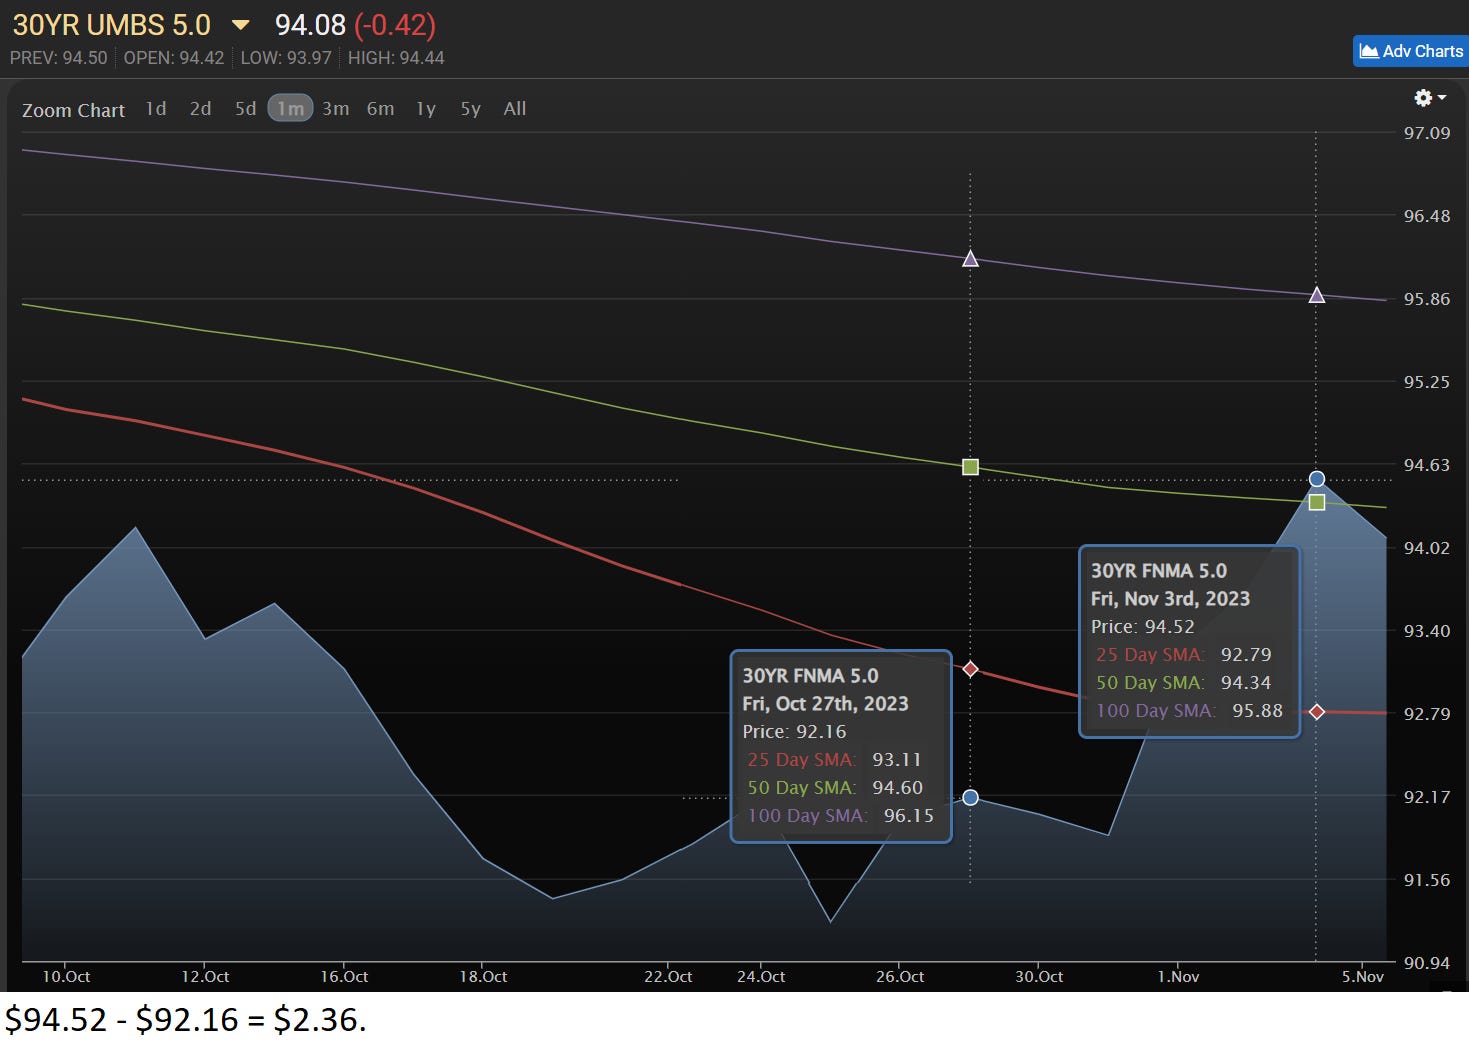
Task: Click the 22.Oct x-axis date label
Action: [668, 977]
